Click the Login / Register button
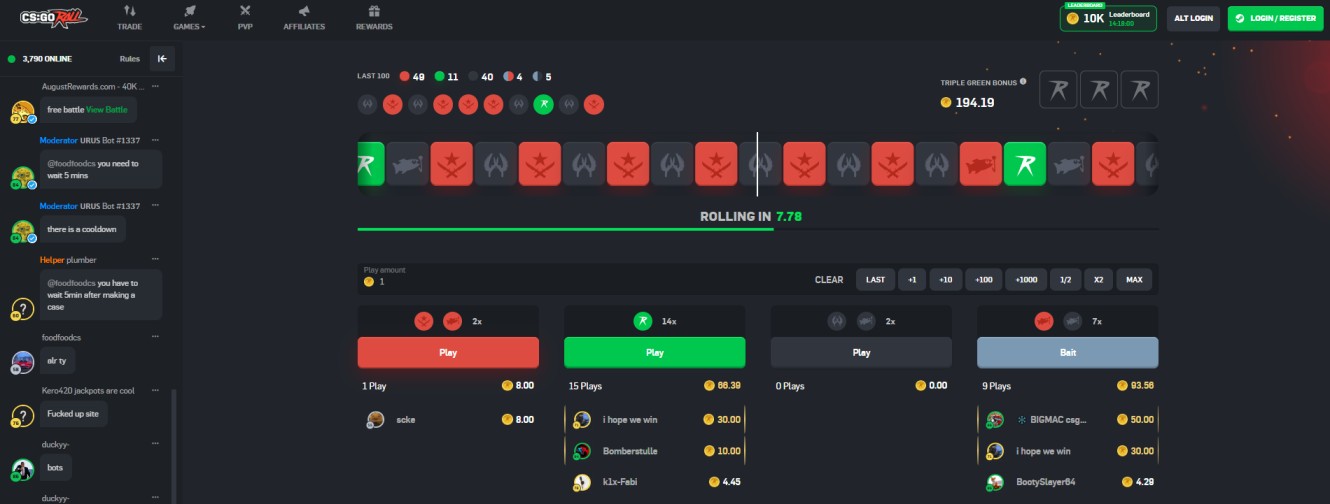This screenshot has height=504, width=1330. [1273, 18]
